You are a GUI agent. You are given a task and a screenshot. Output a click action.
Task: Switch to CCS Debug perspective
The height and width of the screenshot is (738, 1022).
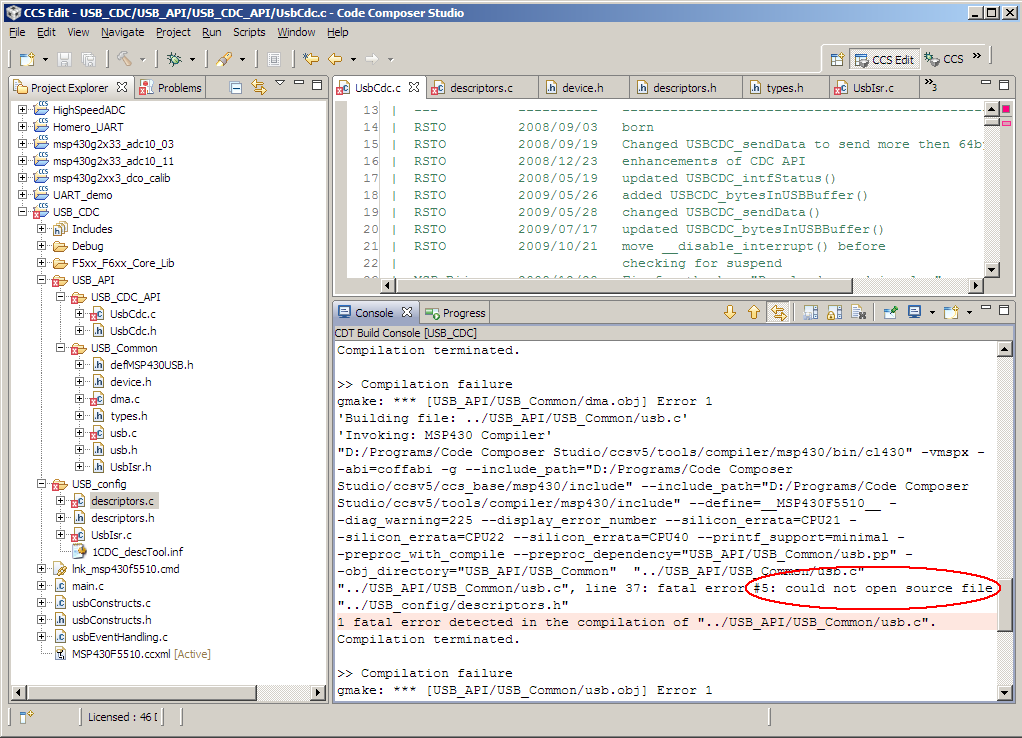(x=944, y=59)
